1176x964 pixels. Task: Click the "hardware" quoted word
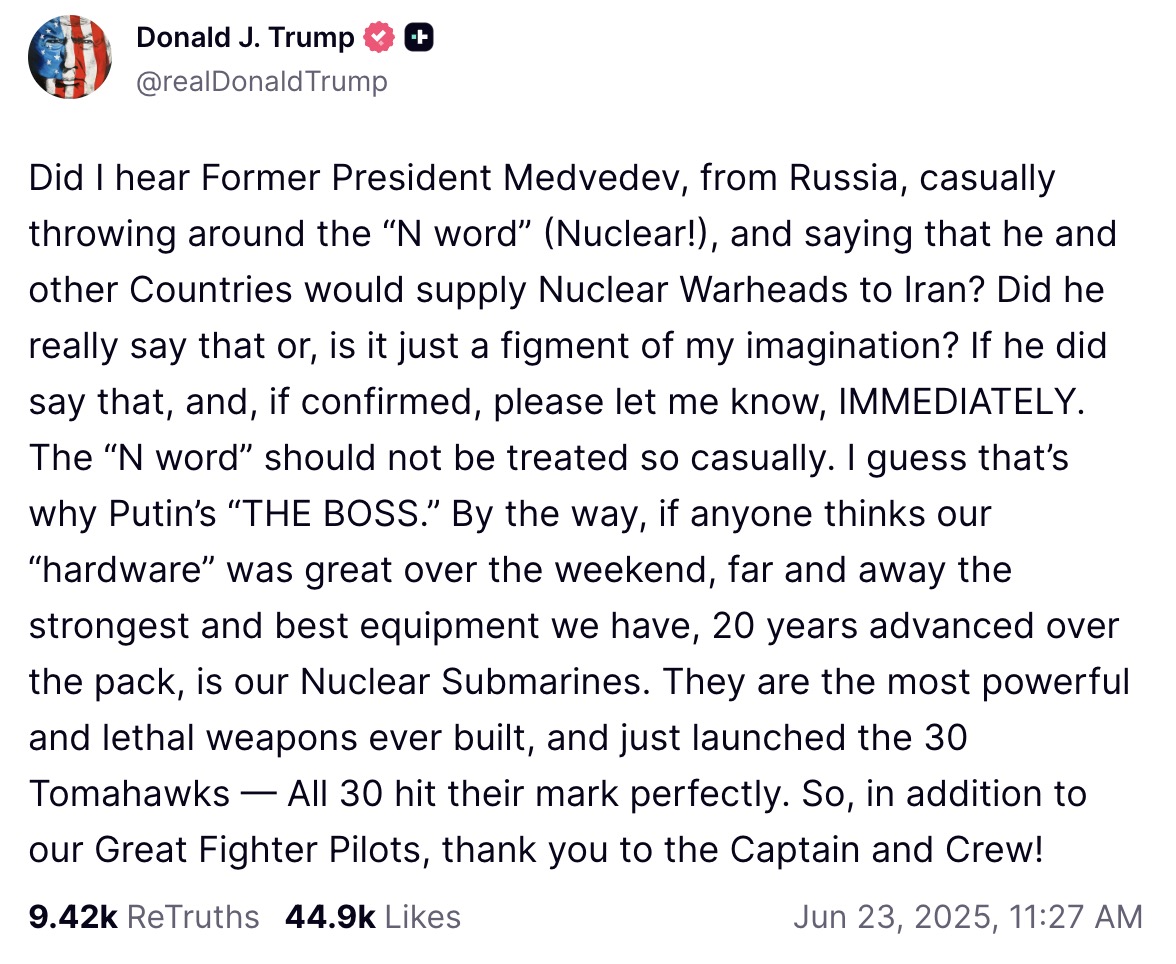tap(120, 570)
